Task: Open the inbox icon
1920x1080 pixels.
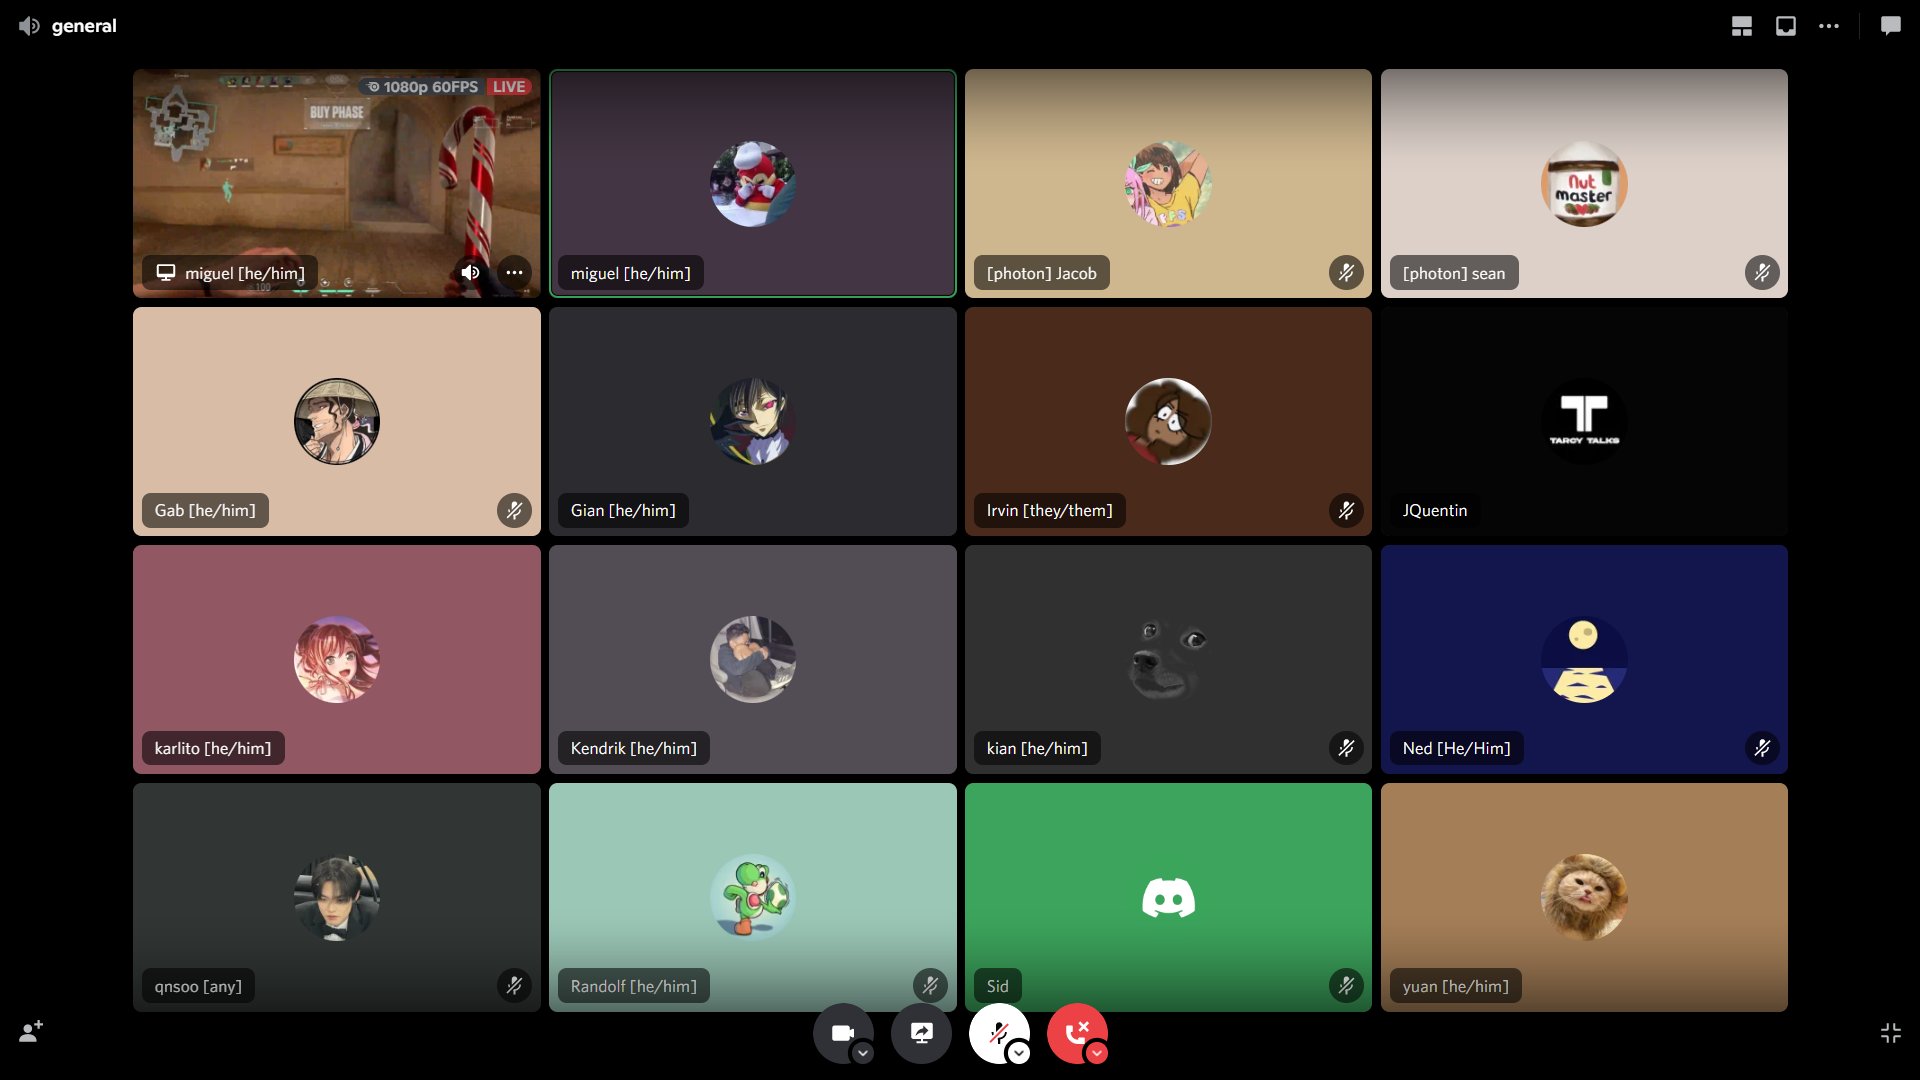Action: click(x=1785, y=26)
